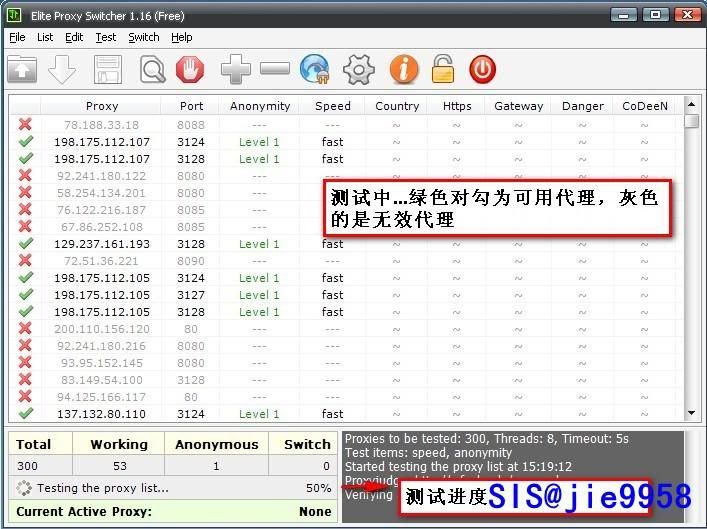Click the Anonymous count 1
Image resolution: width=707 pixels, height=529 pixels.
coord(216,465)
